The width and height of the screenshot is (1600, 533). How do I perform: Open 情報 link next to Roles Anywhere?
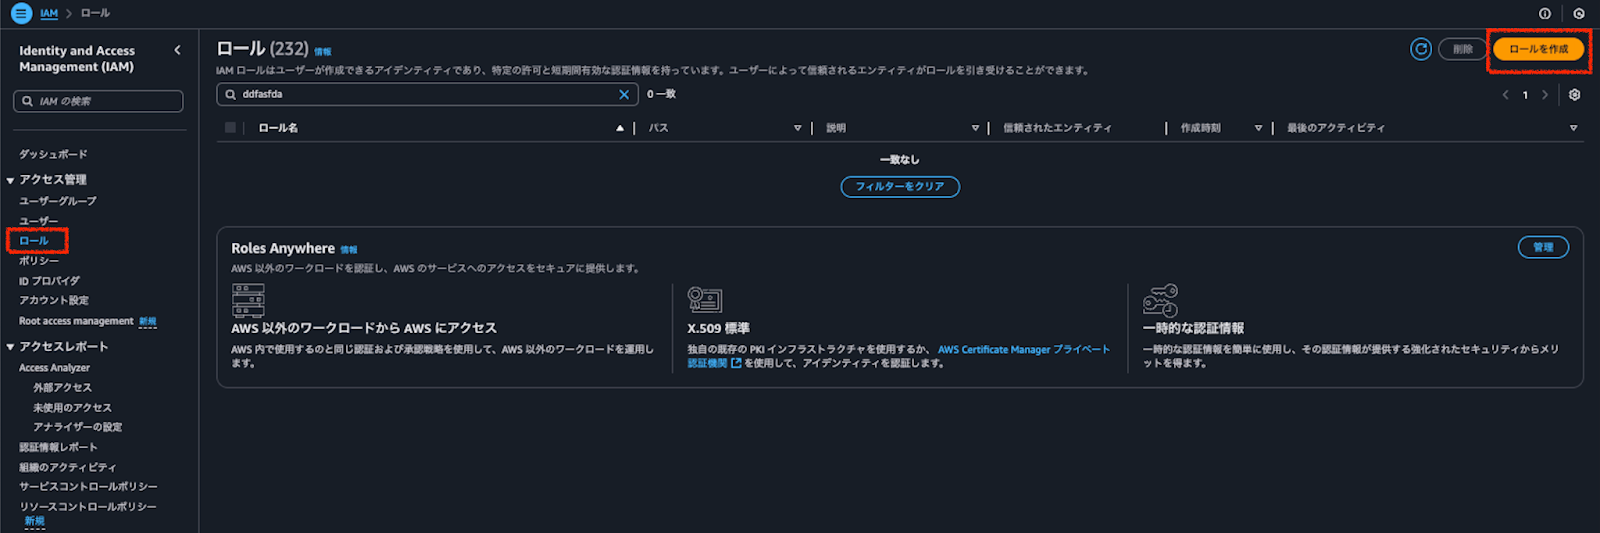point(349,250)
